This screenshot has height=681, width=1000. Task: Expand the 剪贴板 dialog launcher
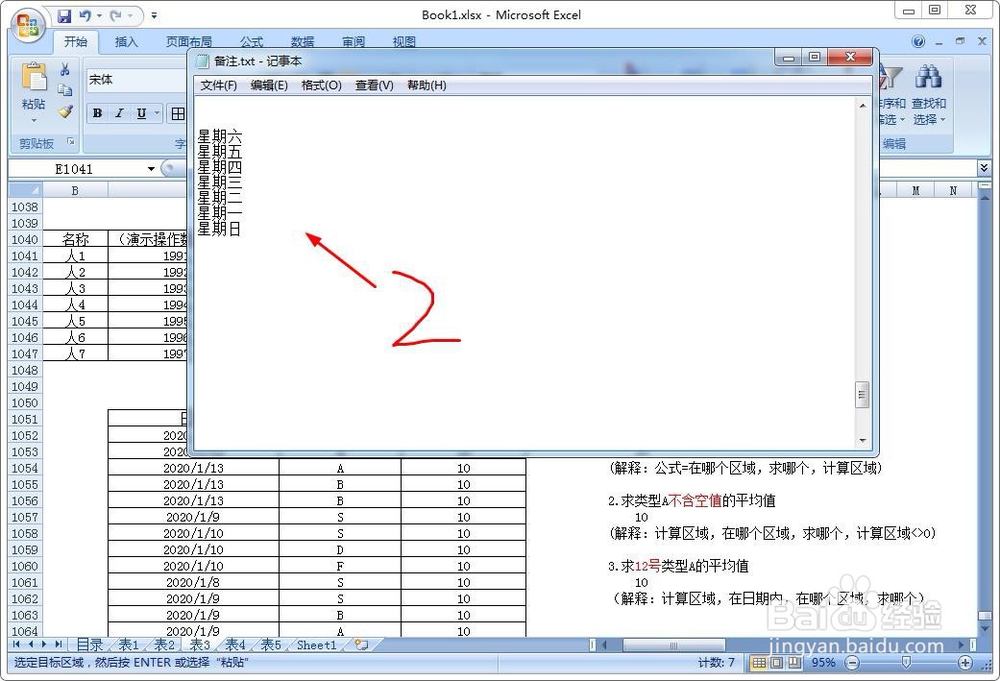(71, 142)
